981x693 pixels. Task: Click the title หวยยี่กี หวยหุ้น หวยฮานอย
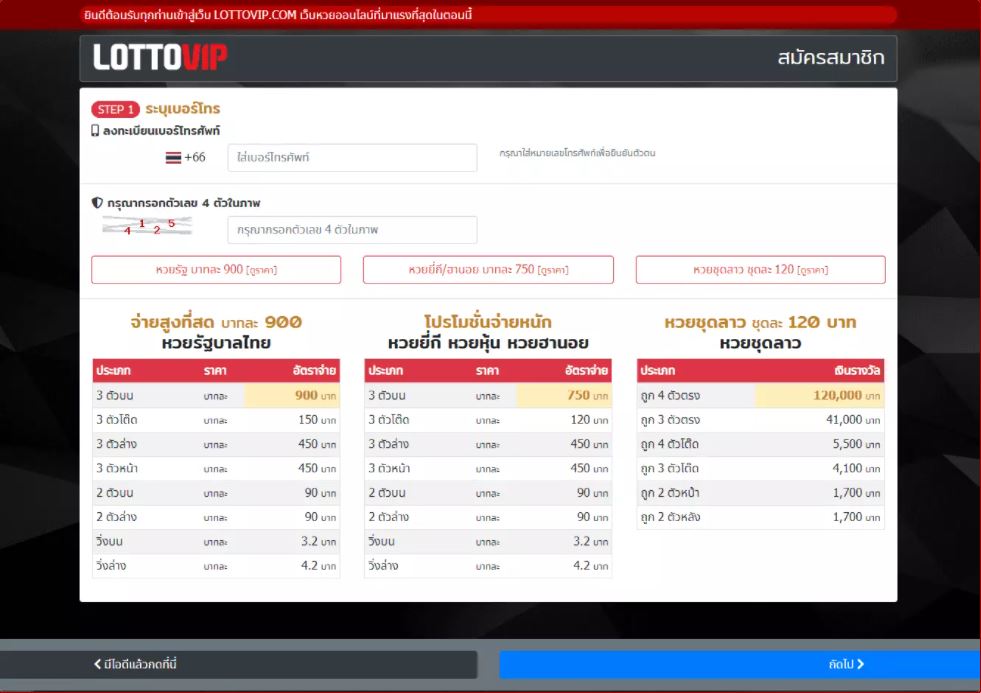488,343
